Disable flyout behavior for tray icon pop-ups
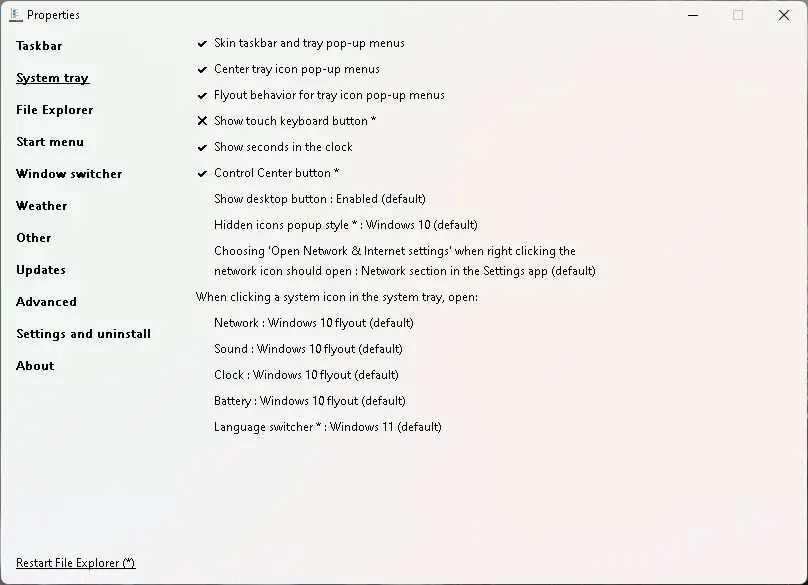The width and height of the screenshot is (808, 585). click(328, 96)
